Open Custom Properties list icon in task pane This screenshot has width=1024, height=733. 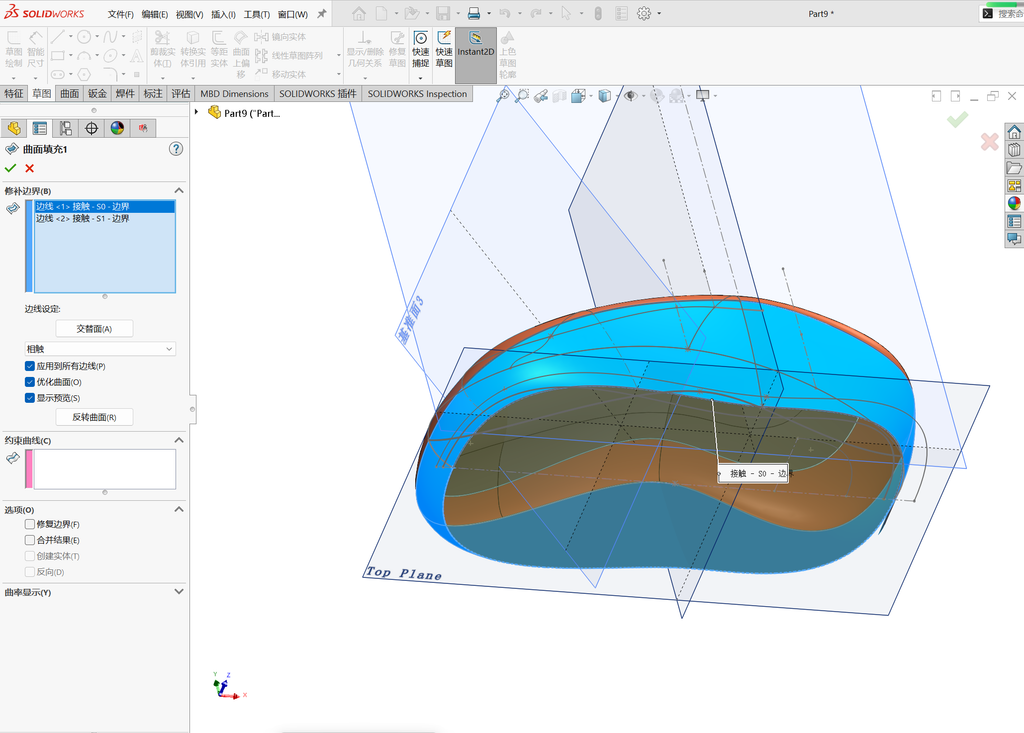[x=1014, y=221]
